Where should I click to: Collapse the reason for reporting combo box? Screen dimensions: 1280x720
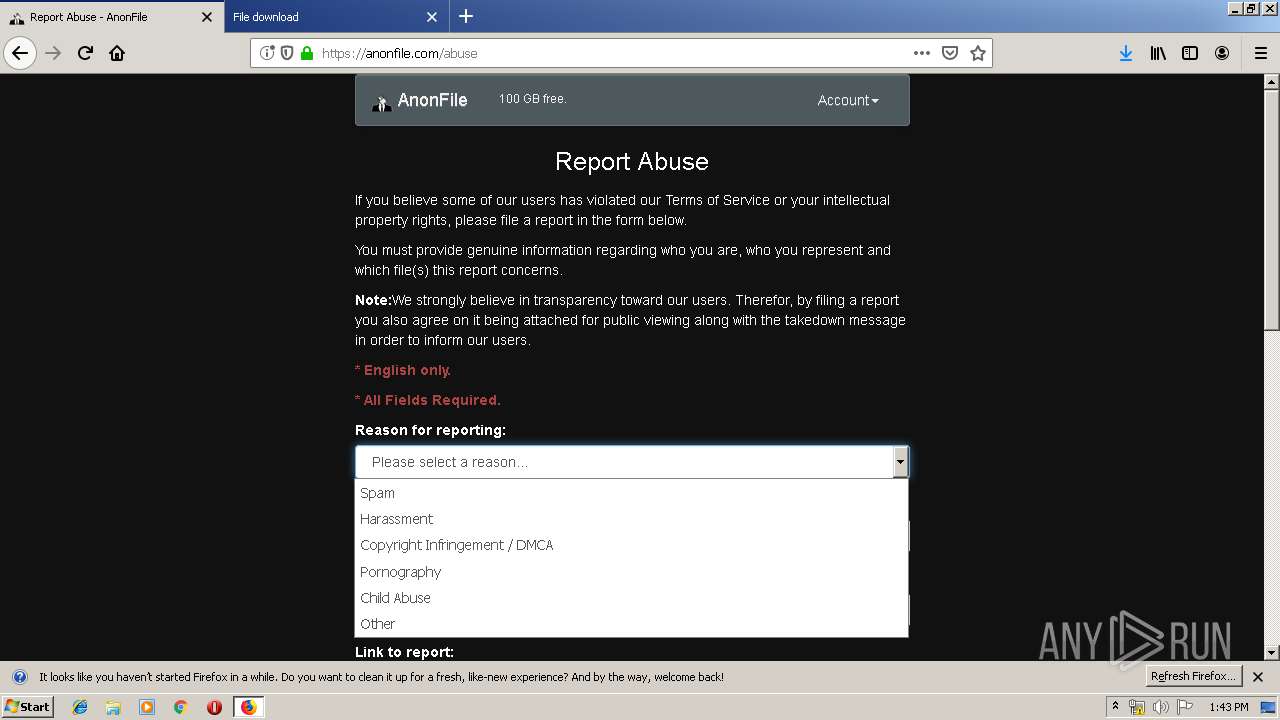click(x=632, y=462)
